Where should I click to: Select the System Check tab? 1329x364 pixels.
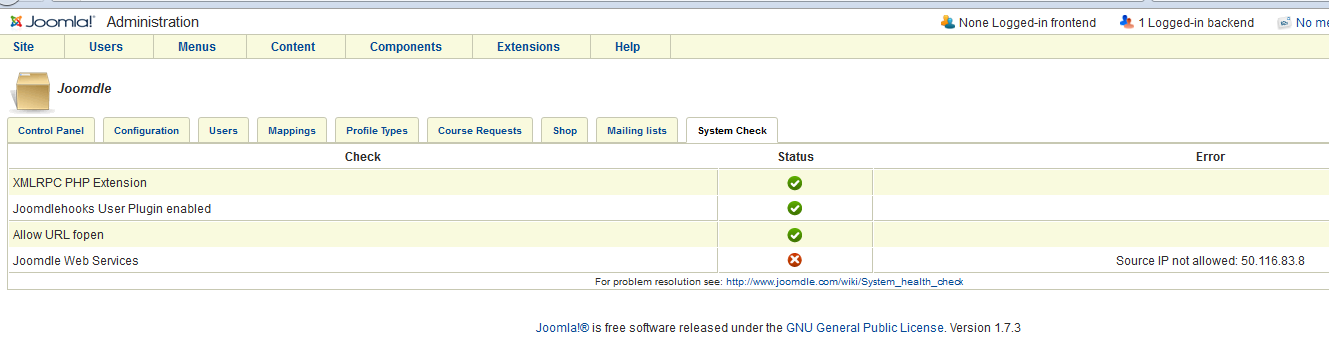(x=732, y=131)
